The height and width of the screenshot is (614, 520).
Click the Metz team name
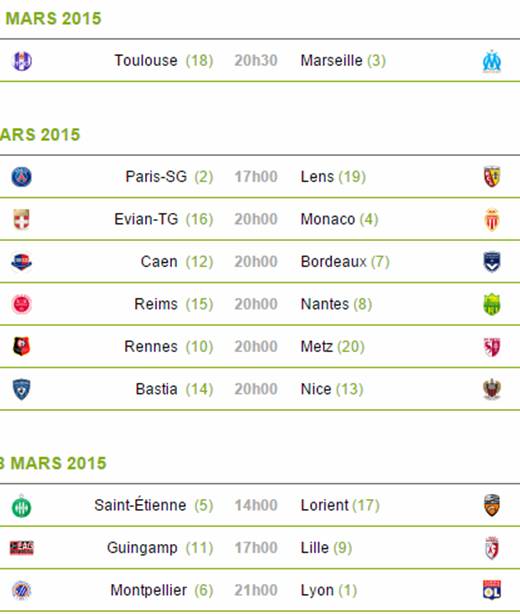[316, 347]
